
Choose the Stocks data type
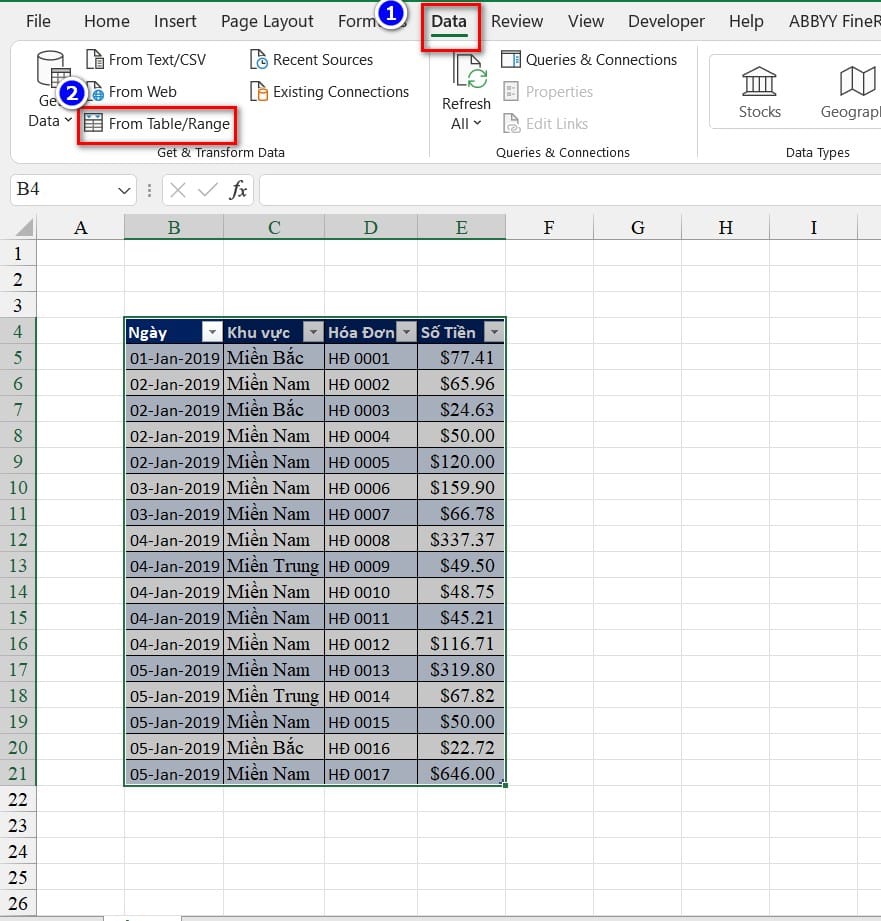click(x=759, y=91)
